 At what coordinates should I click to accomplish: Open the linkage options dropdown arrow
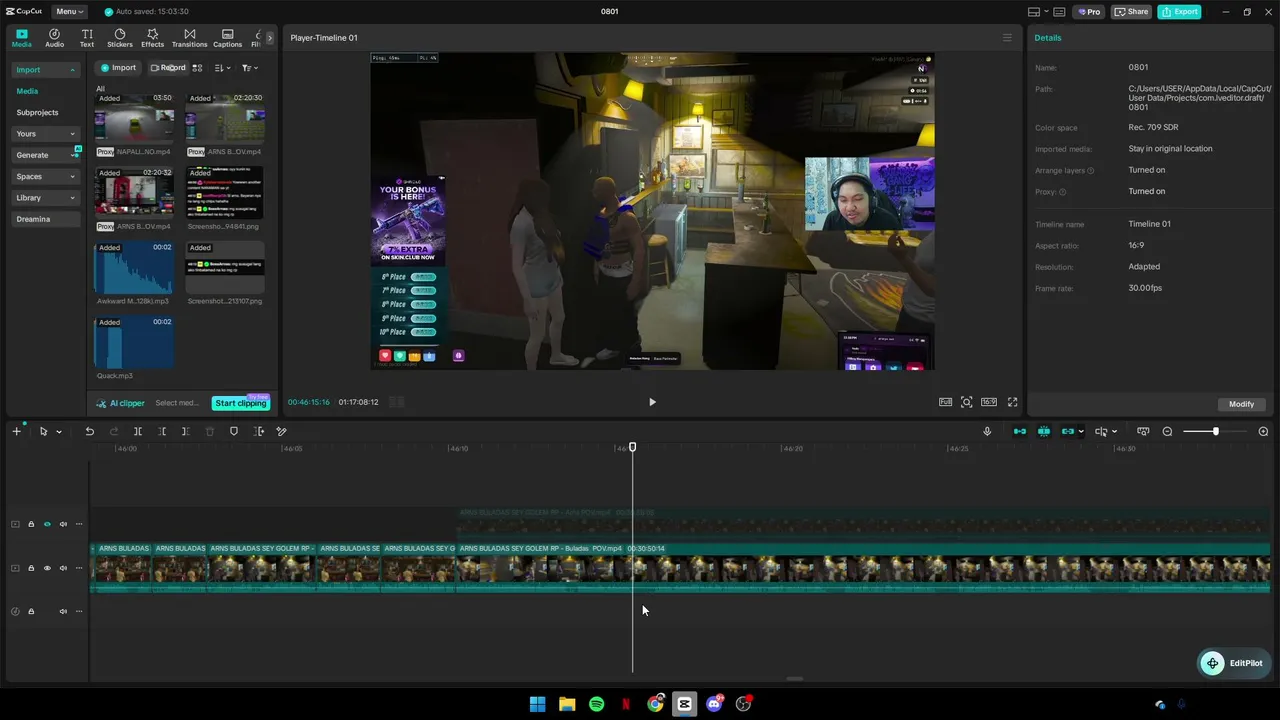1081,432
